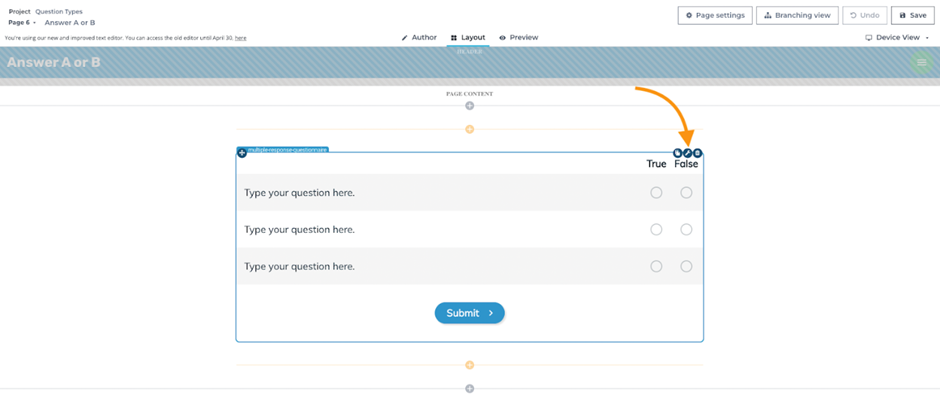This screenshot has width=940, height=395.
Task: Select False for the third question
Action: [x=686, y=266]
